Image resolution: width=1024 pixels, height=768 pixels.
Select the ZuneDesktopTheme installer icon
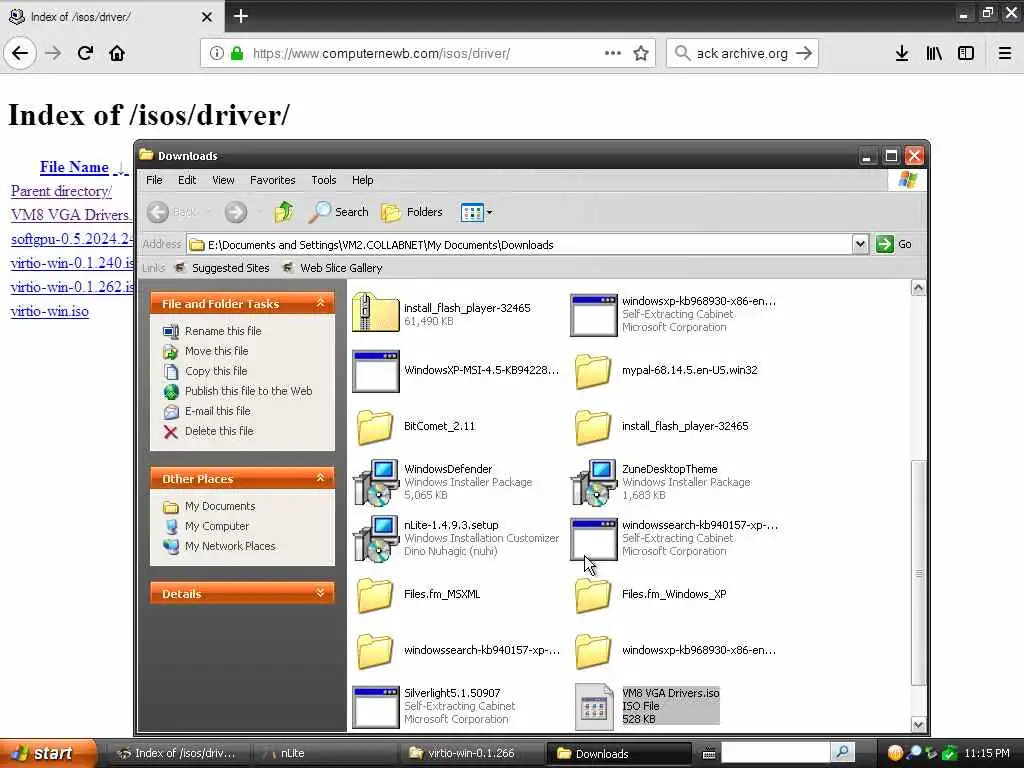594,482
